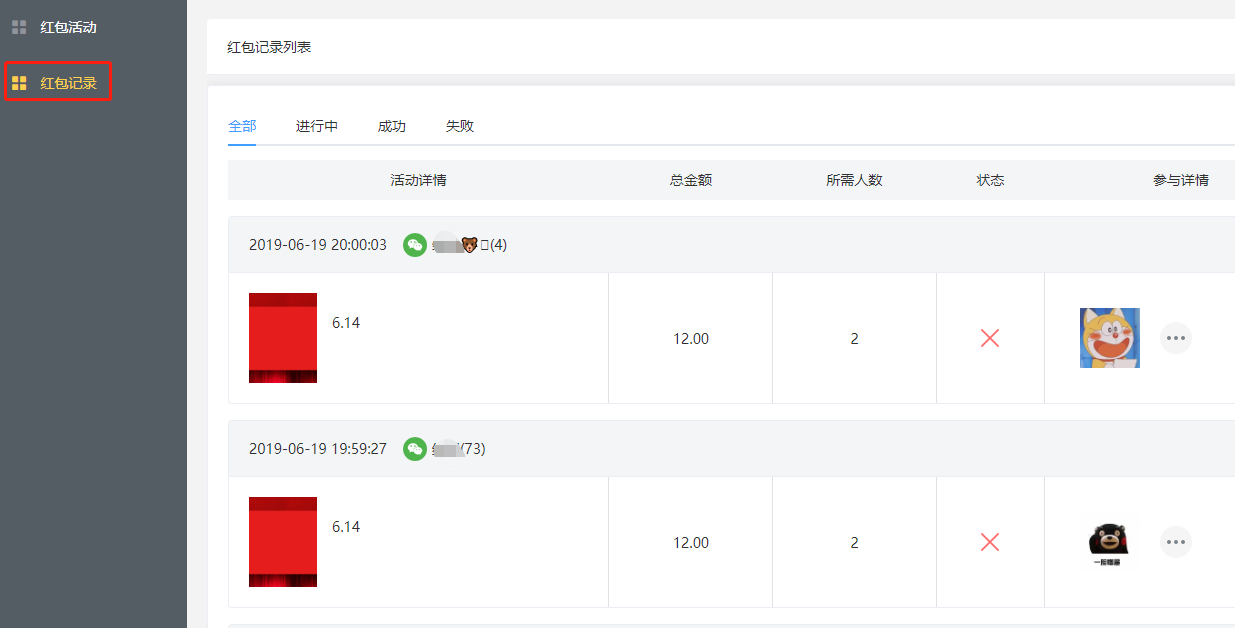
Task: Switch to the 进行中 tab
Action: pos(317,126)
